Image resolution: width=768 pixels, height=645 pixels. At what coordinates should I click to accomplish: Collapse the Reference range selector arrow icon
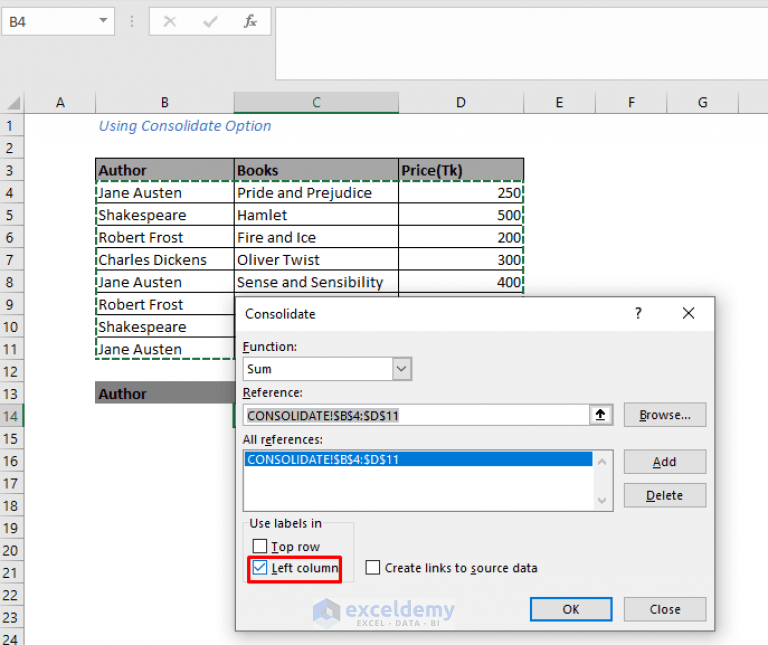click(x=600, y=415)
